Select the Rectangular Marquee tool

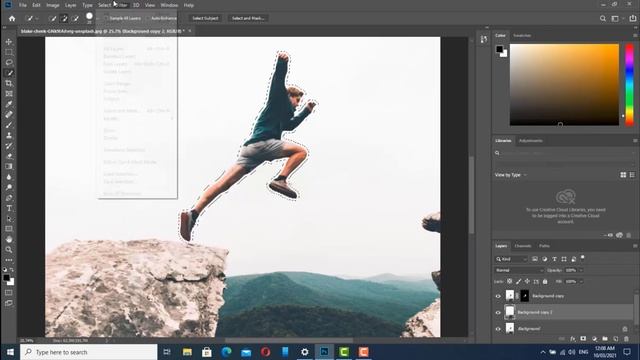(x=9, y=52)
